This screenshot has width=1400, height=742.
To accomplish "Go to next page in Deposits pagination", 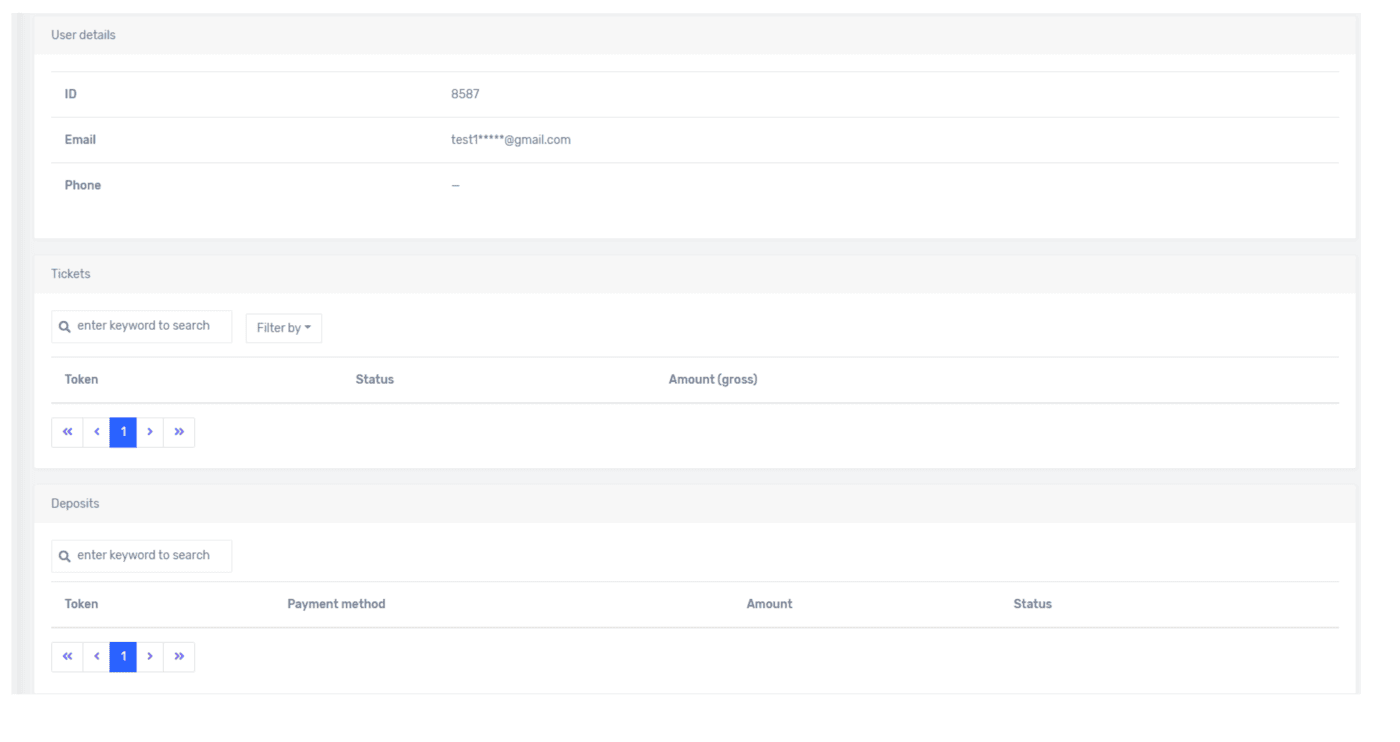I will [x=150, y=657].
